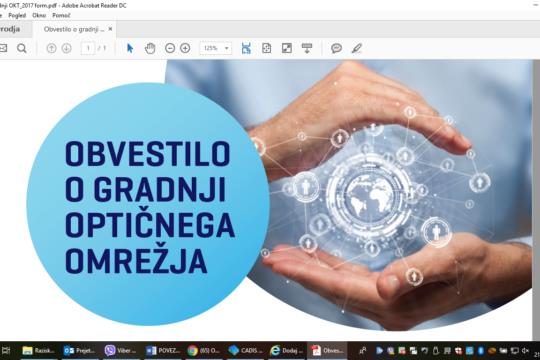Open the Okno menu
Viewport: 540px width, 360px height.
pos(39,16)
